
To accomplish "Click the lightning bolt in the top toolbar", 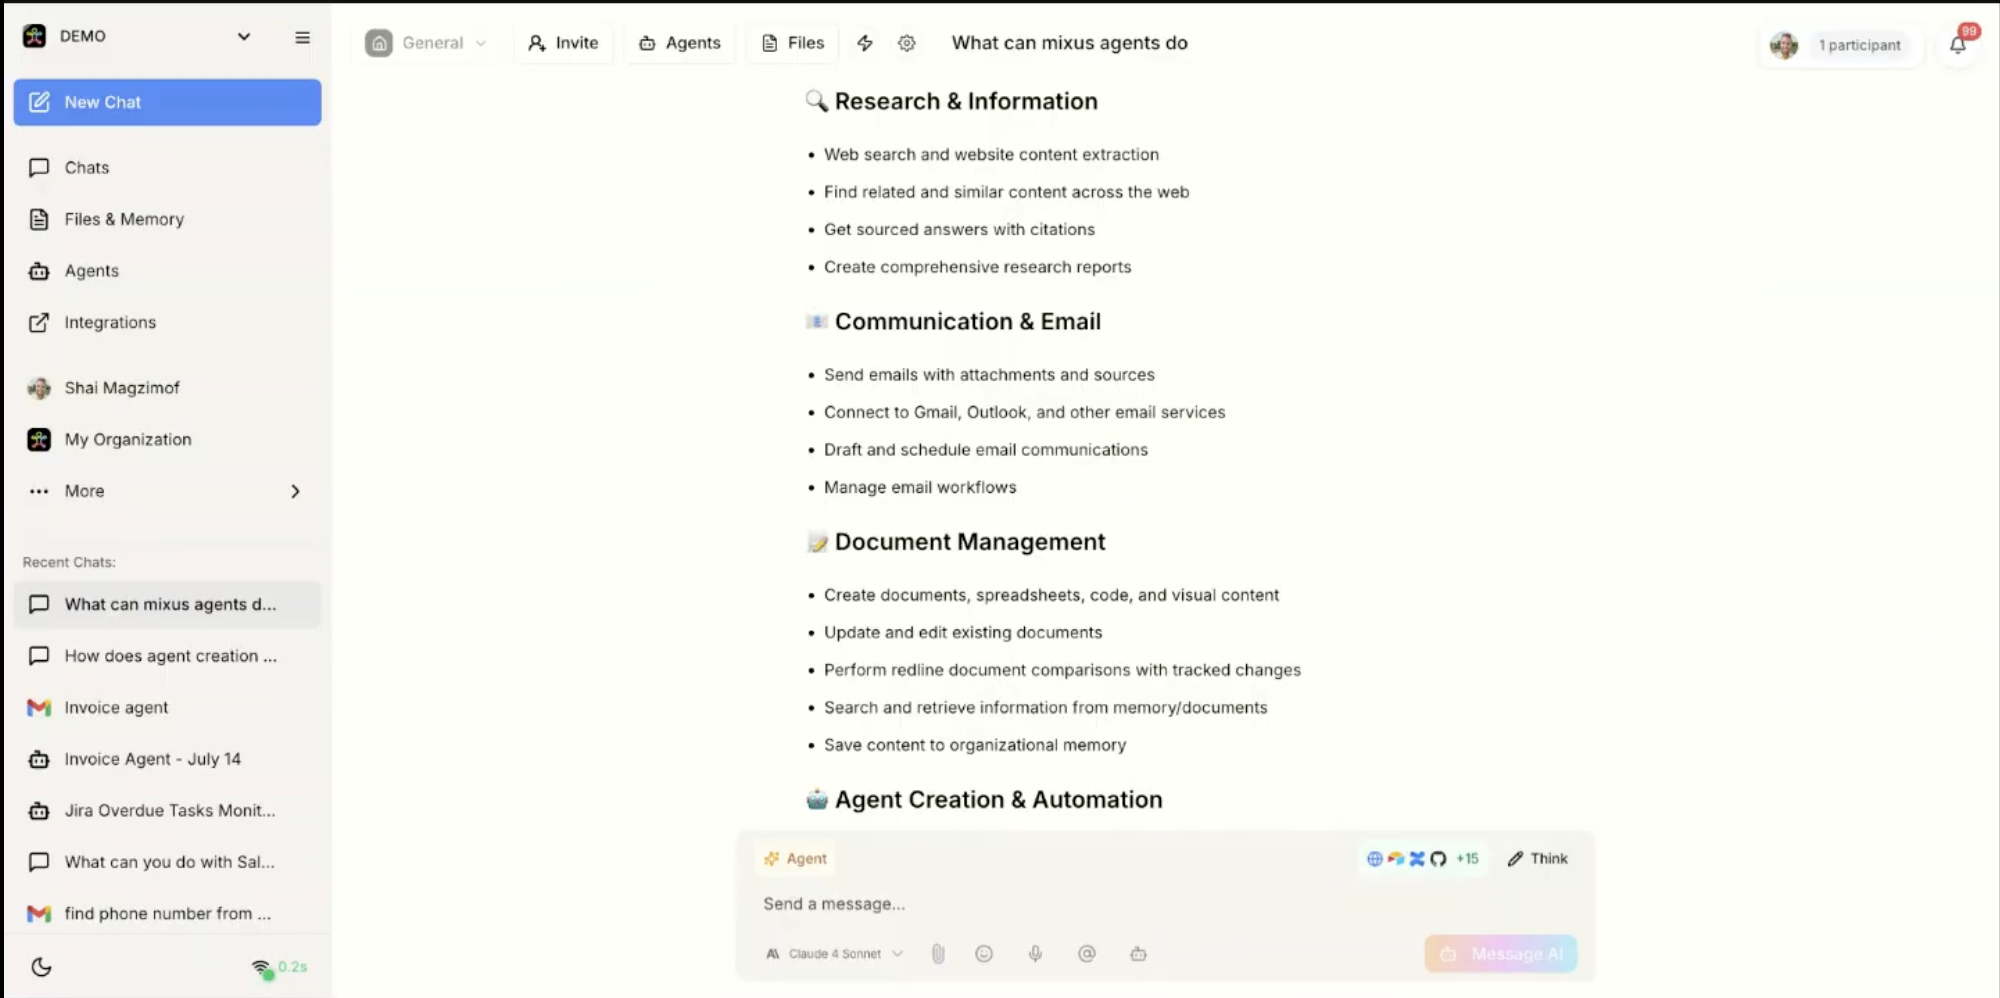I will tap(864, 43).
